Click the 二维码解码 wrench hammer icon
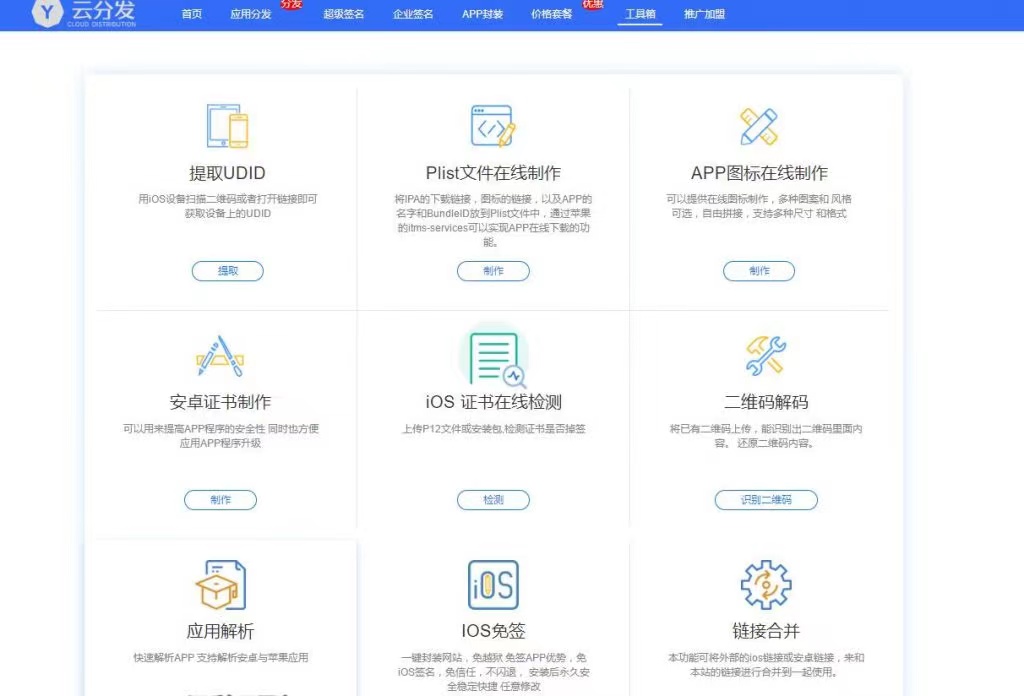 766,356
